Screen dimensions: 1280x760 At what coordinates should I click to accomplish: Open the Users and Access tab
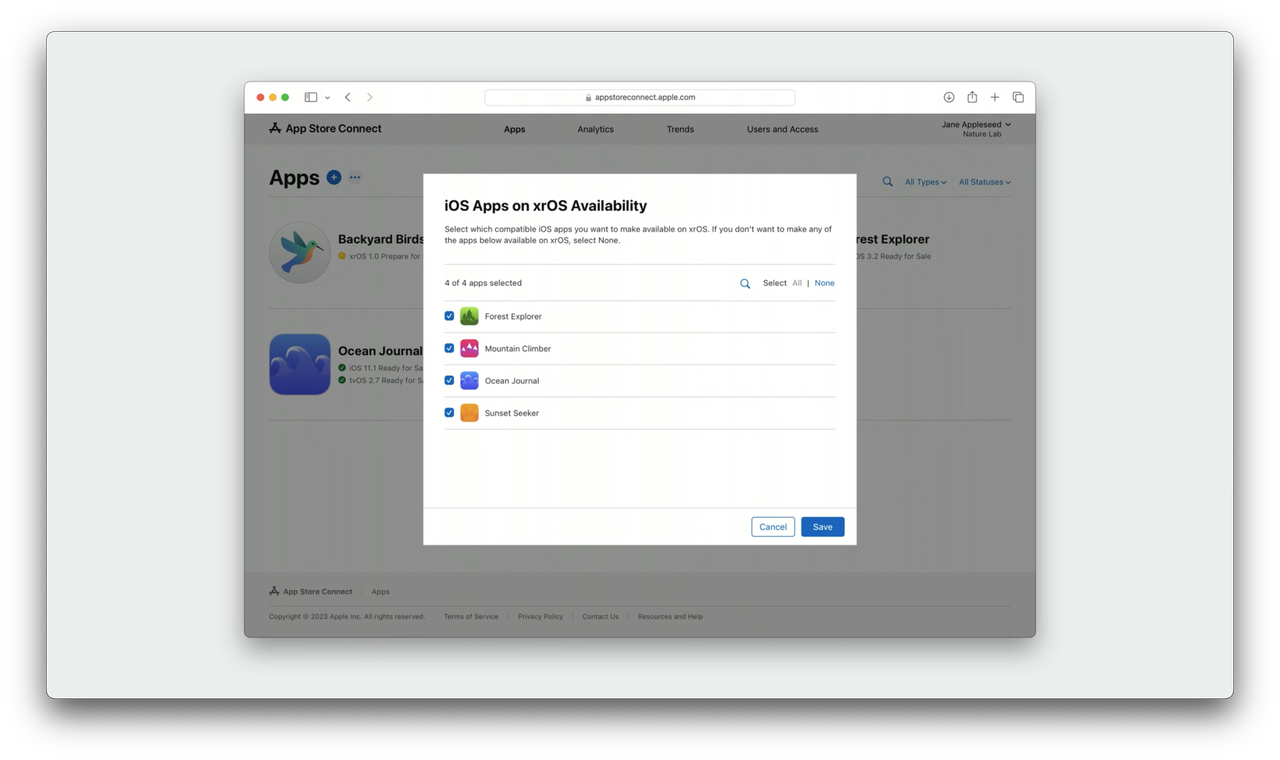pos(782,129)
